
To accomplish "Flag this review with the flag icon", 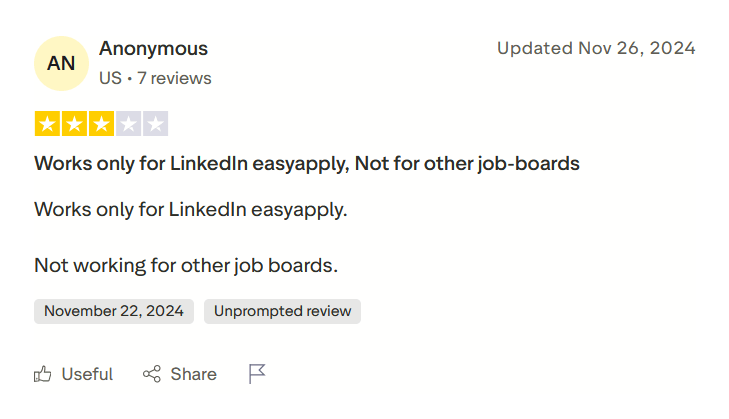I will tap(257, 374).
